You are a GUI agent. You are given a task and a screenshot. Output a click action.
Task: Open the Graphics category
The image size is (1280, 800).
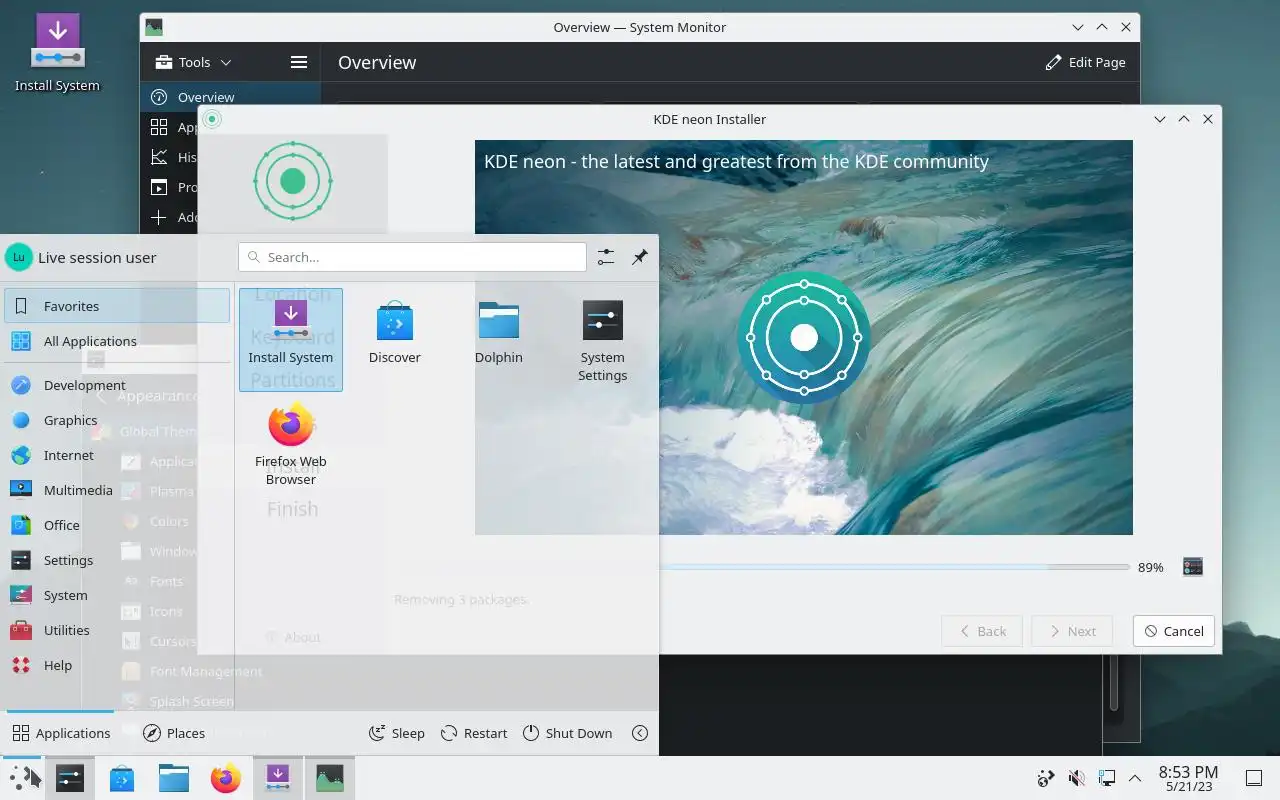coord(117,420)
